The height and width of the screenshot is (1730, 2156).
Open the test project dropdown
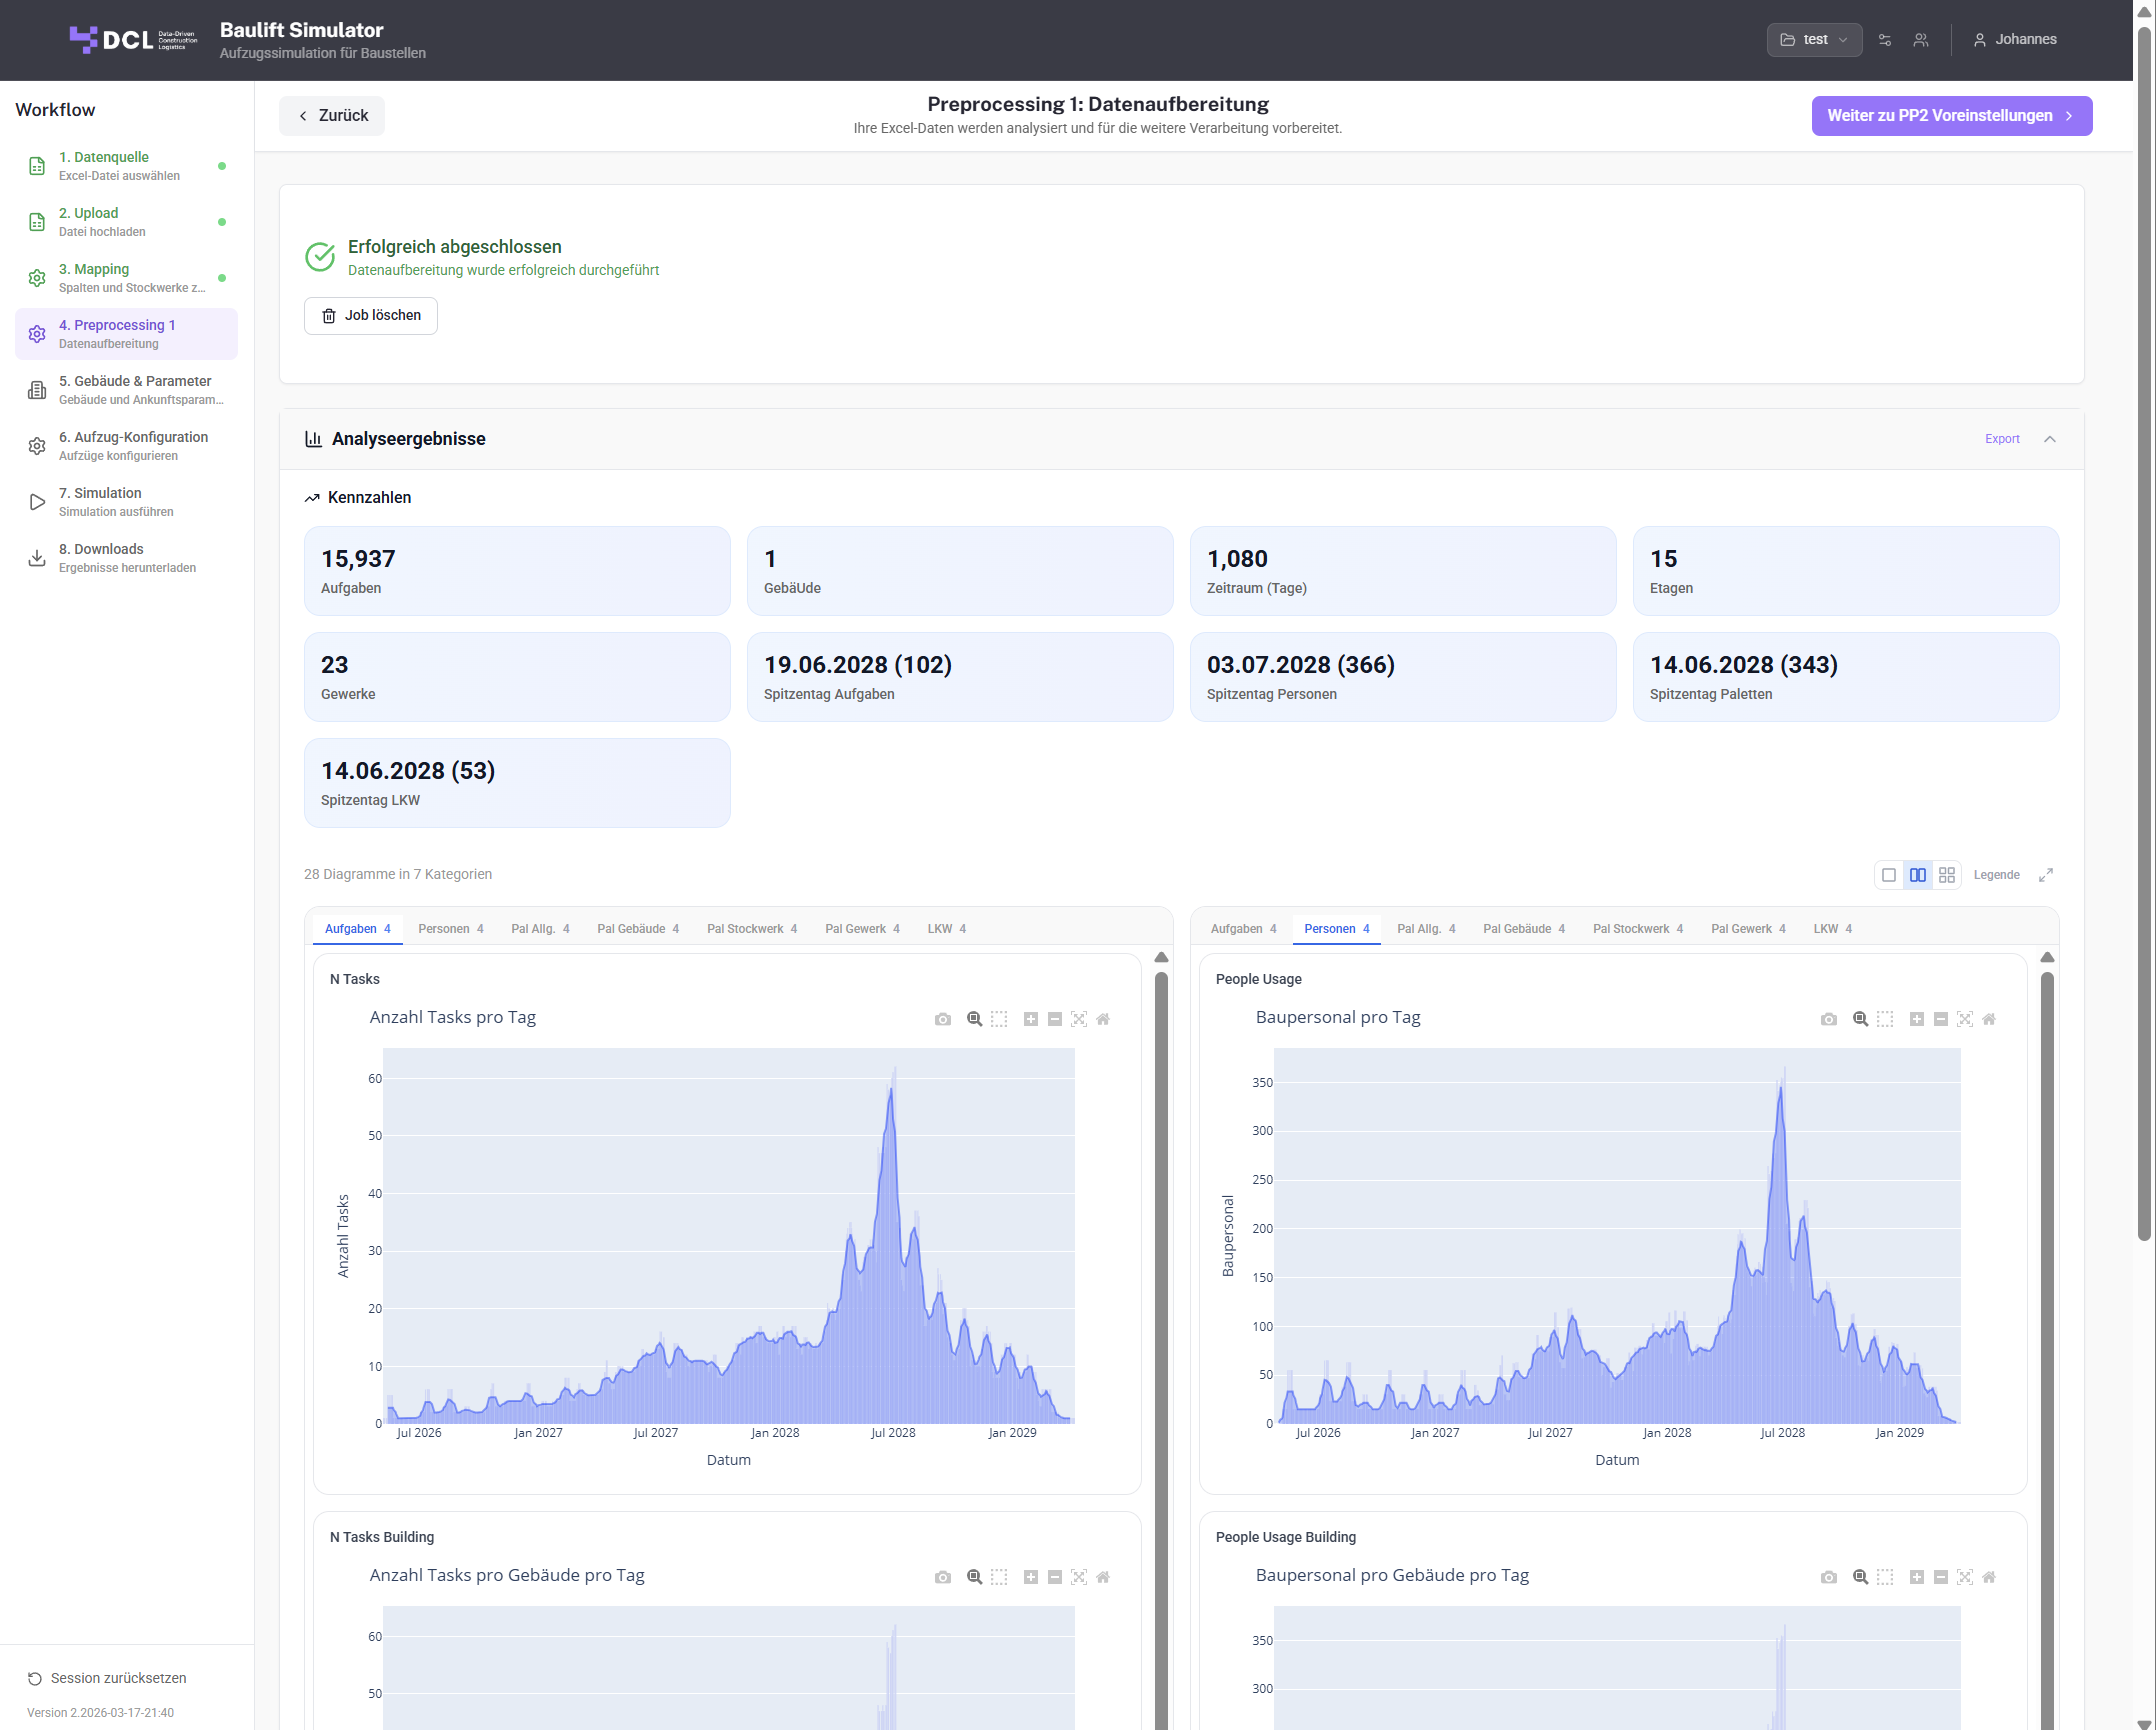click(1814, 40)
